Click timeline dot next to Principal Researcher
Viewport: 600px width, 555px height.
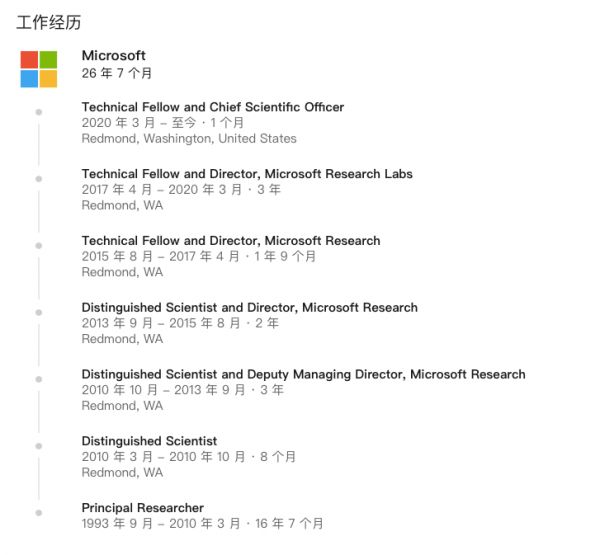click(38, 512)
